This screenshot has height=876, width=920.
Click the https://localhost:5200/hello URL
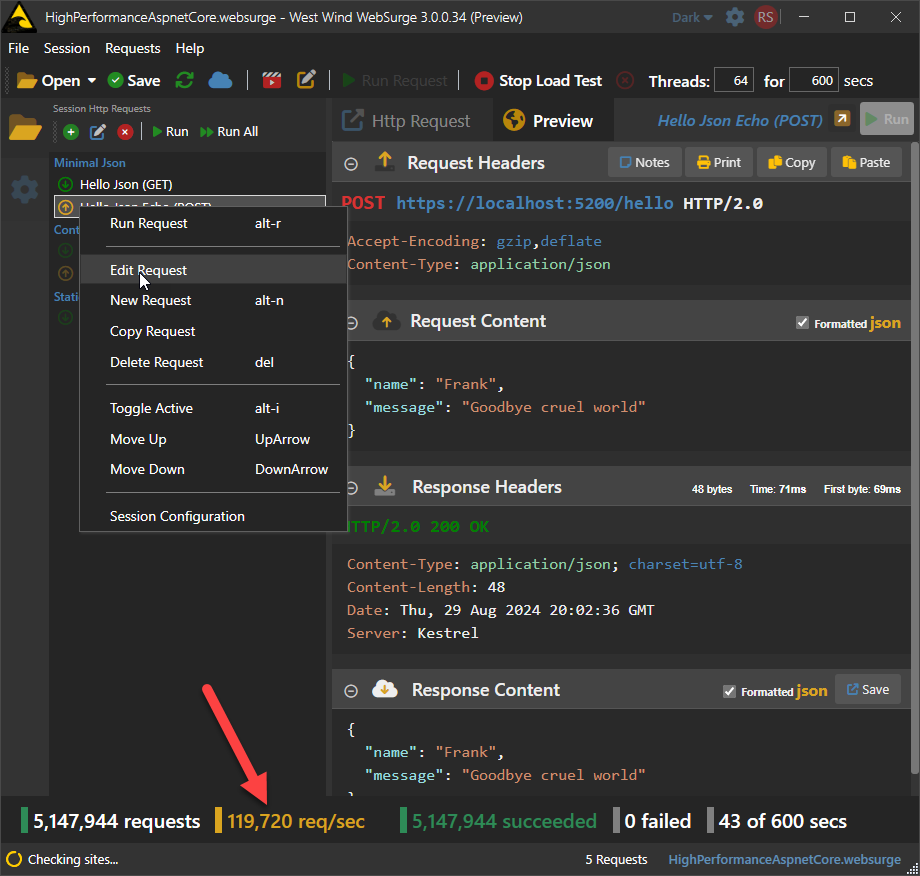[x=535, y=204]
